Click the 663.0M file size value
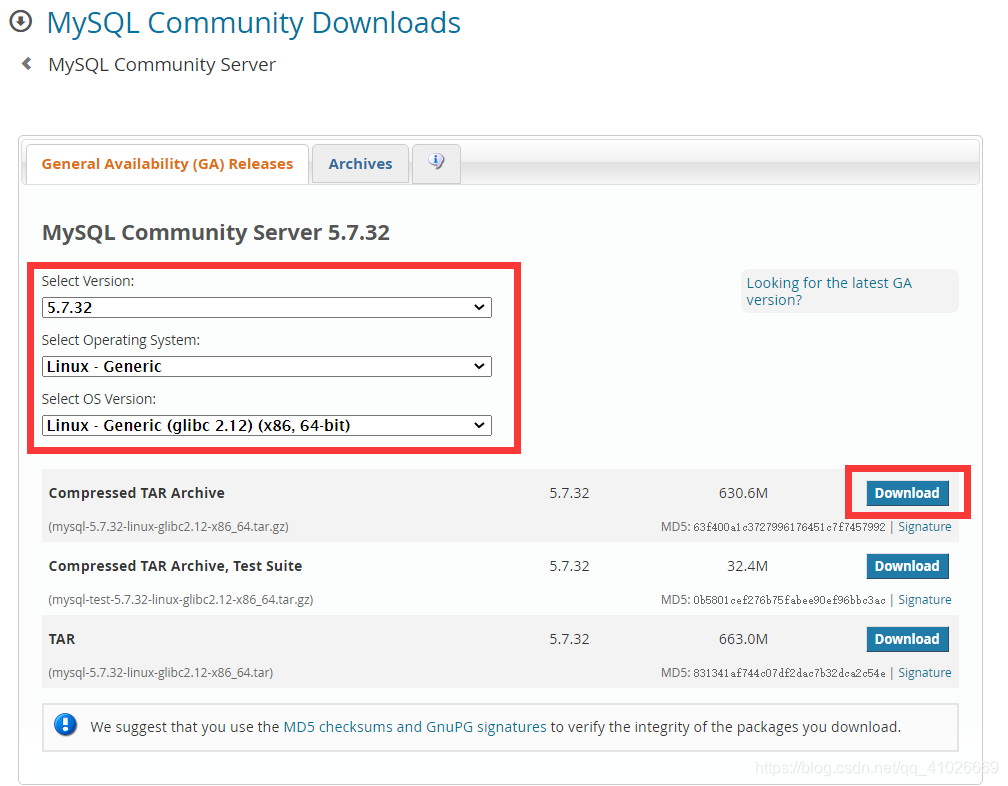 point(743,639)
